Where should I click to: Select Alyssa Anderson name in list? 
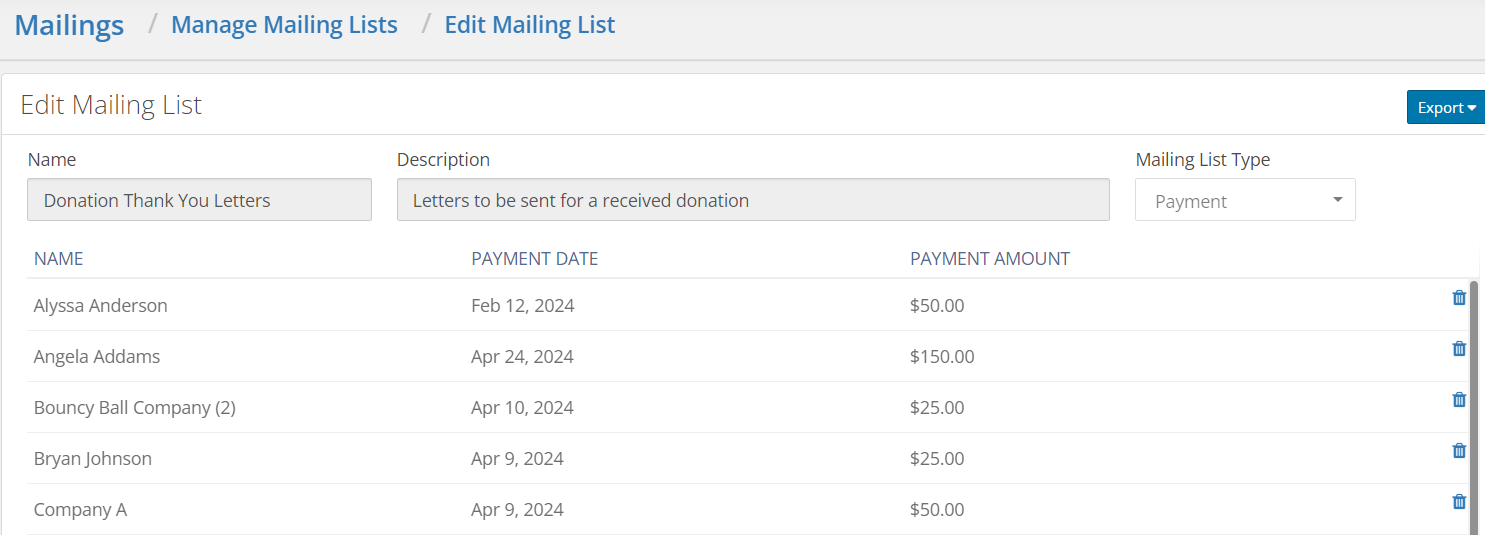click(x=101, y=306)
